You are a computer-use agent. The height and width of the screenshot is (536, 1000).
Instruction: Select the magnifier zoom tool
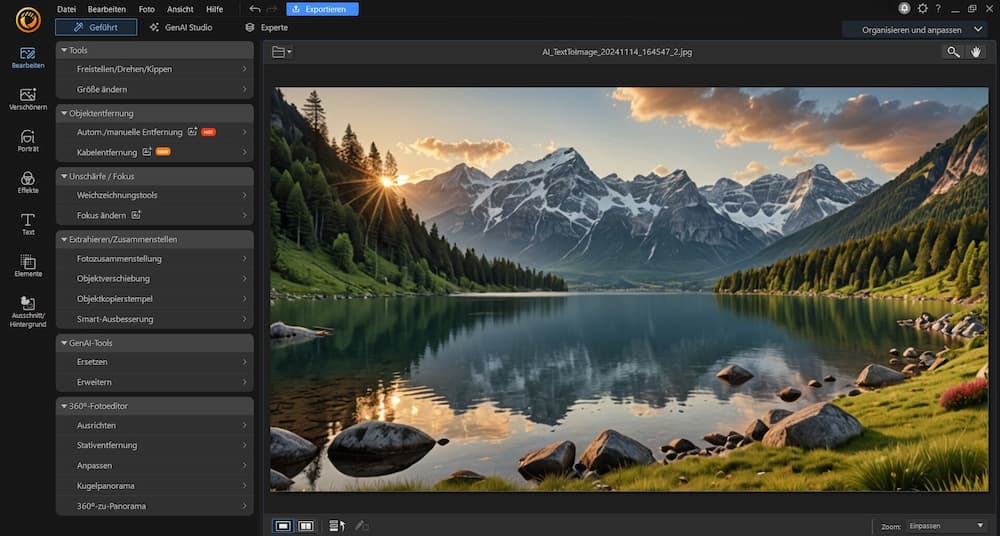click(x=953, y=52)
